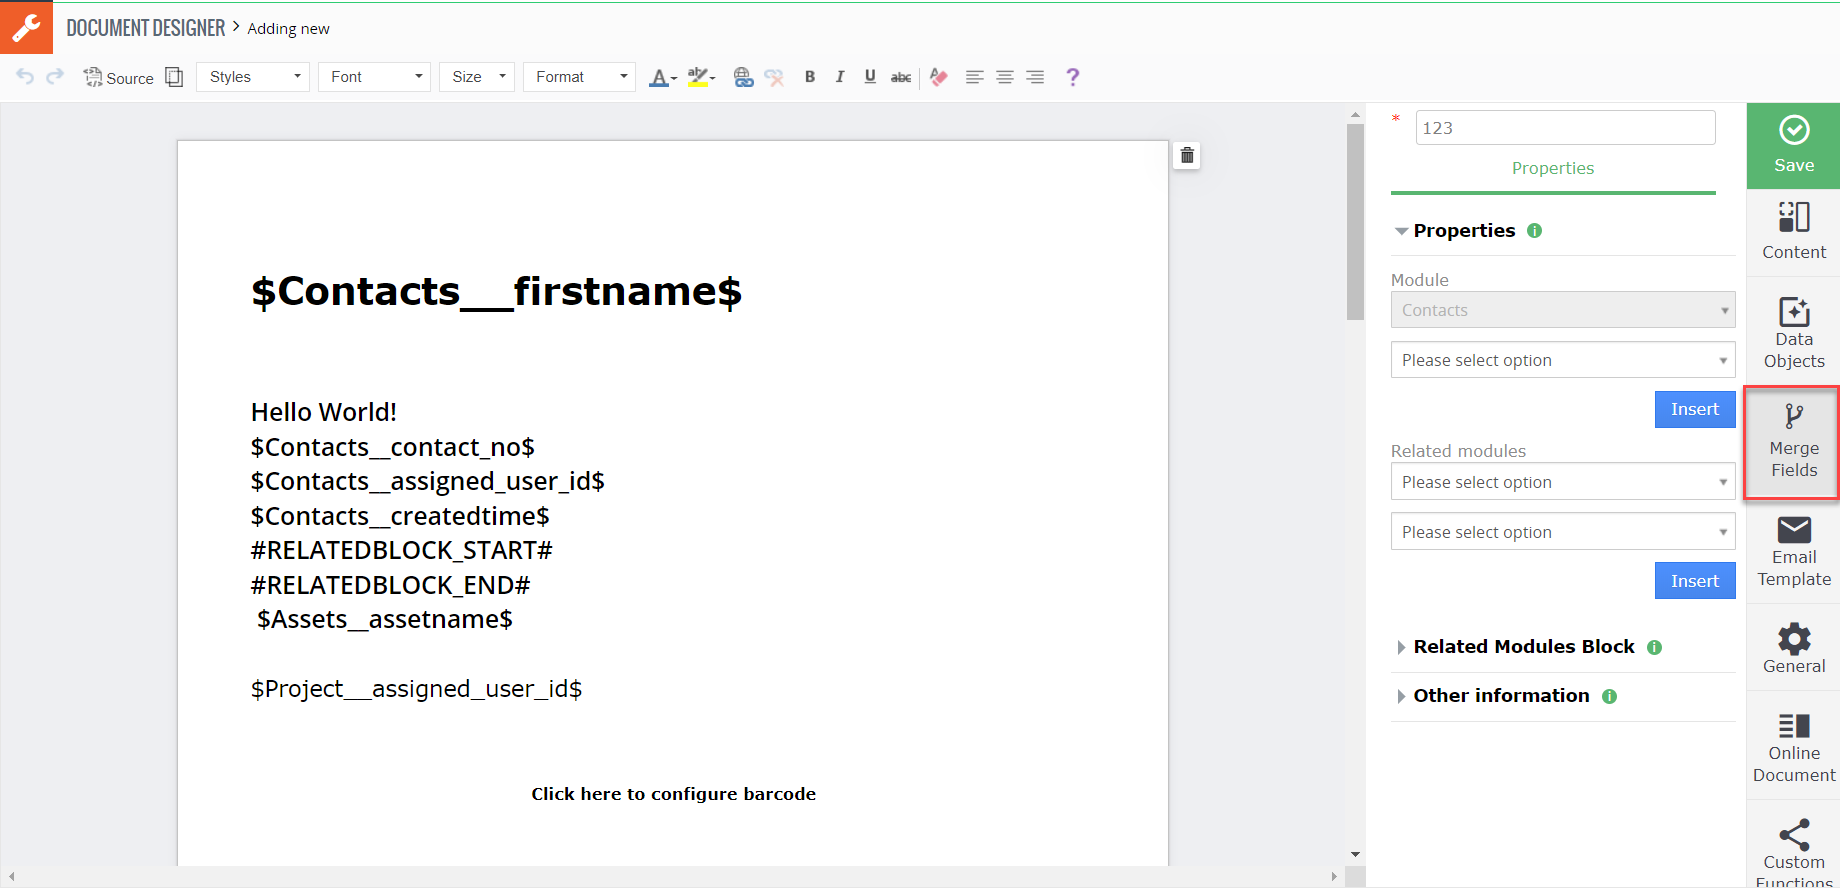
Task: Click Insert below the Module field dropdown
Action: click(x=1695, y=409)
